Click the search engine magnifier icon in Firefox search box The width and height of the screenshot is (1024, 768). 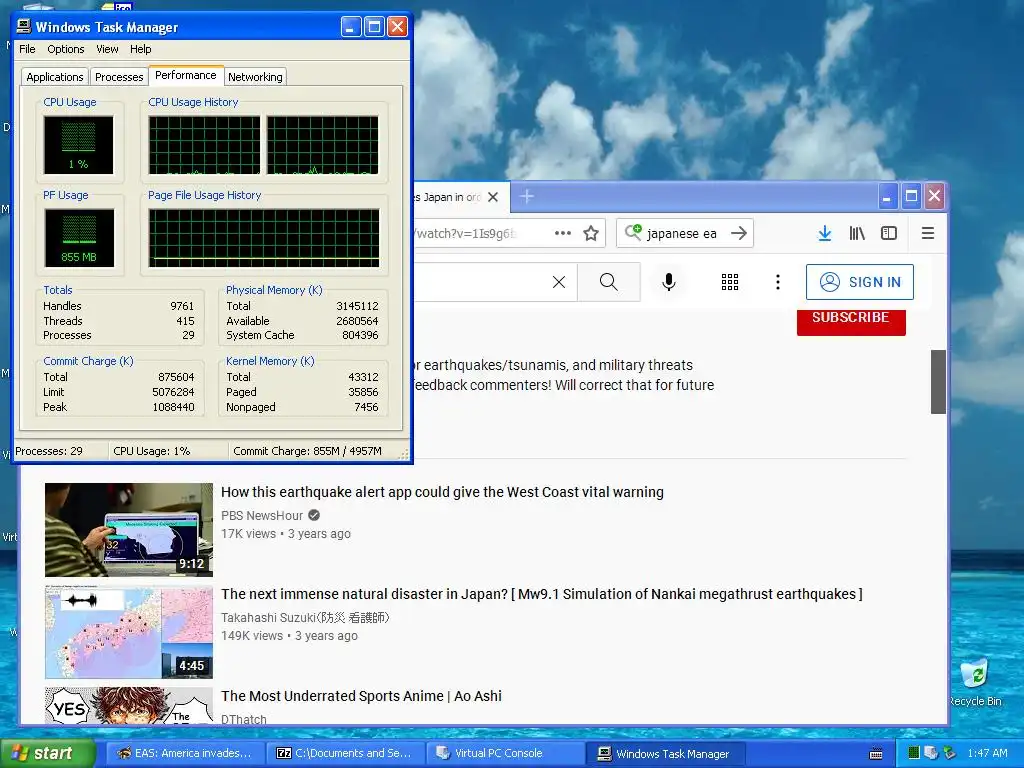click(633, 232)
